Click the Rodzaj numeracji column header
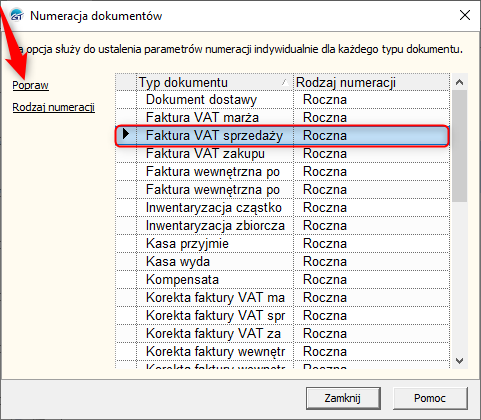 tap(371, 82)
